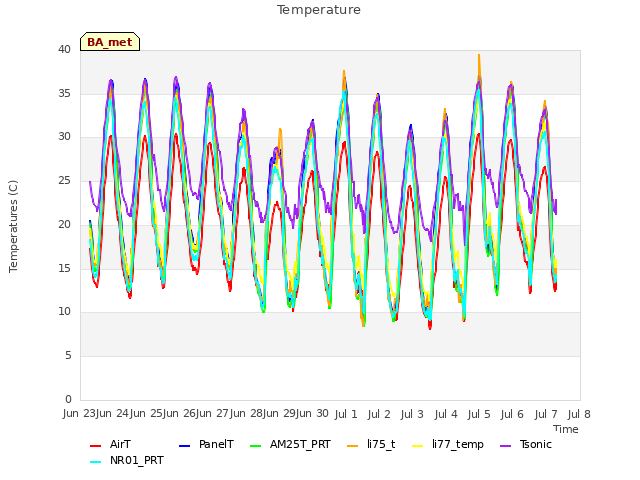Click the orange li75_t legend color marker
The image size is (640, 480).
click(x=353, y=445)
